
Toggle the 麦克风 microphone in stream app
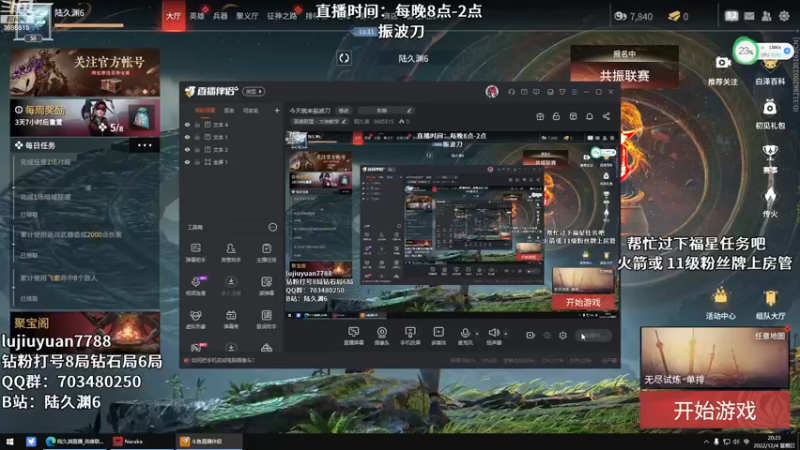click(465, 336)
